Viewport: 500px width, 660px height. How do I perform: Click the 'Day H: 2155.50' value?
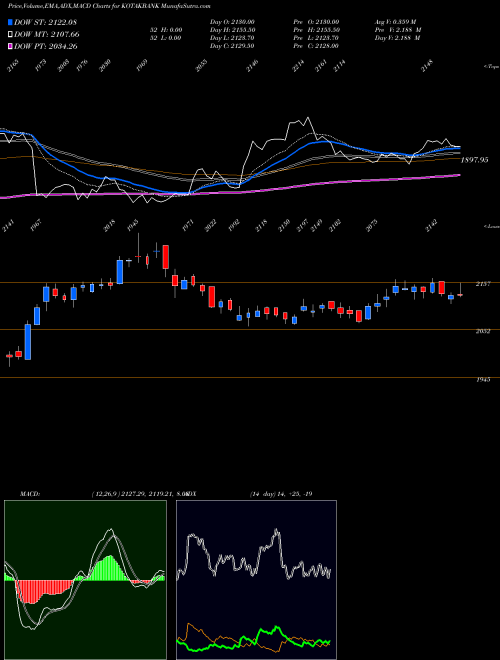(x=232, y=30)
